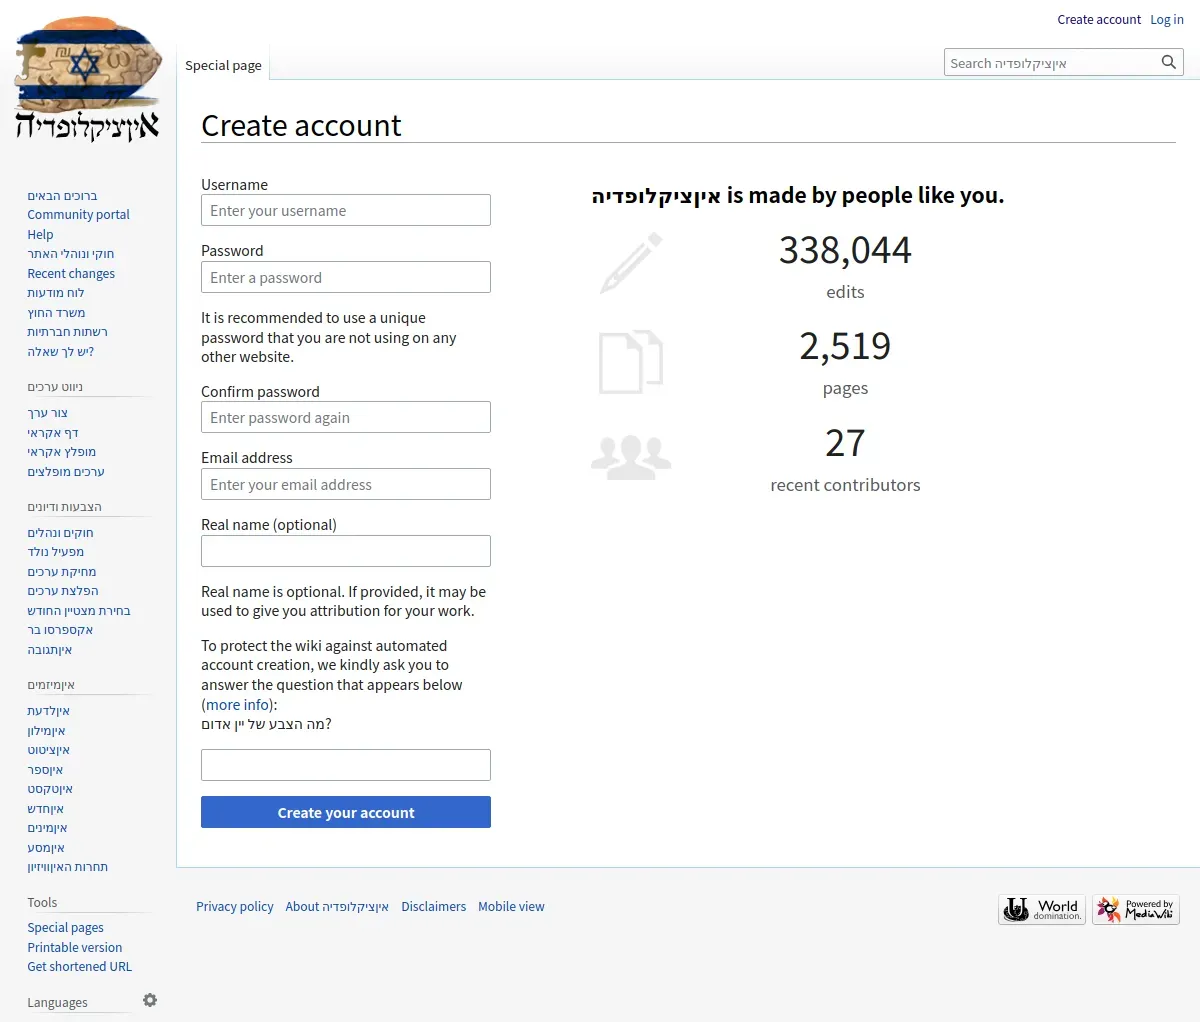Open the איןמילון sidebar link
This screenshot has width=1200, height=1022.
pyautogui.click(x=46, y=730)
